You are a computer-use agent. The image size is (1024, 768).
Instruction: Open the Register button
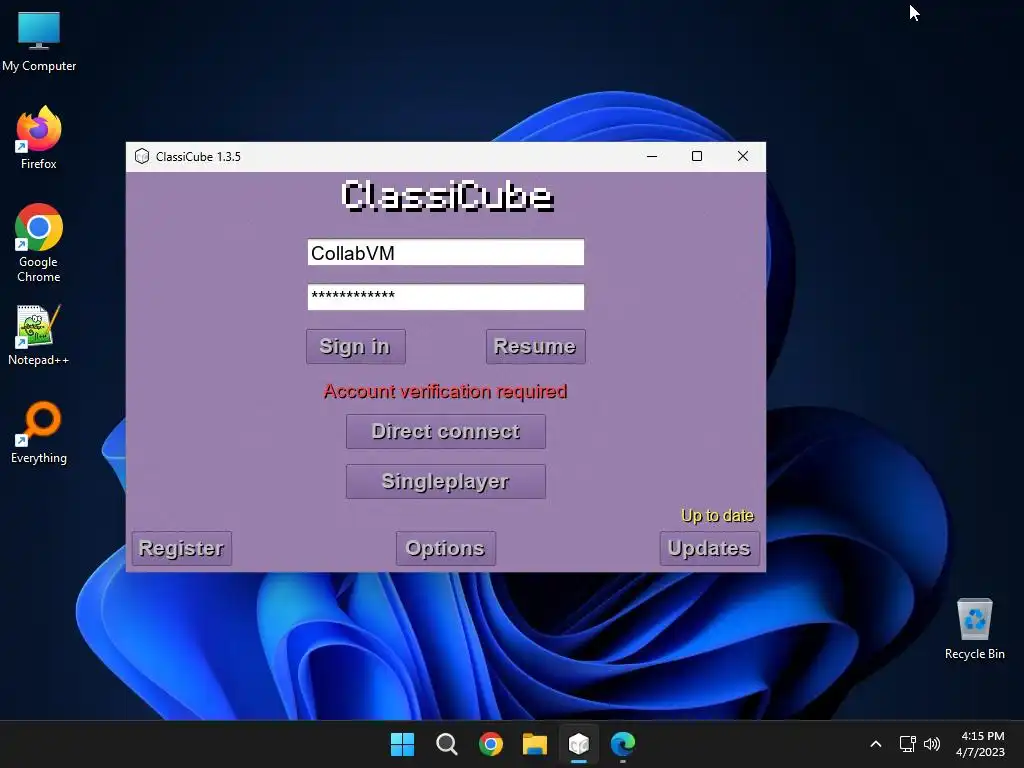click(x=182, y=549)
